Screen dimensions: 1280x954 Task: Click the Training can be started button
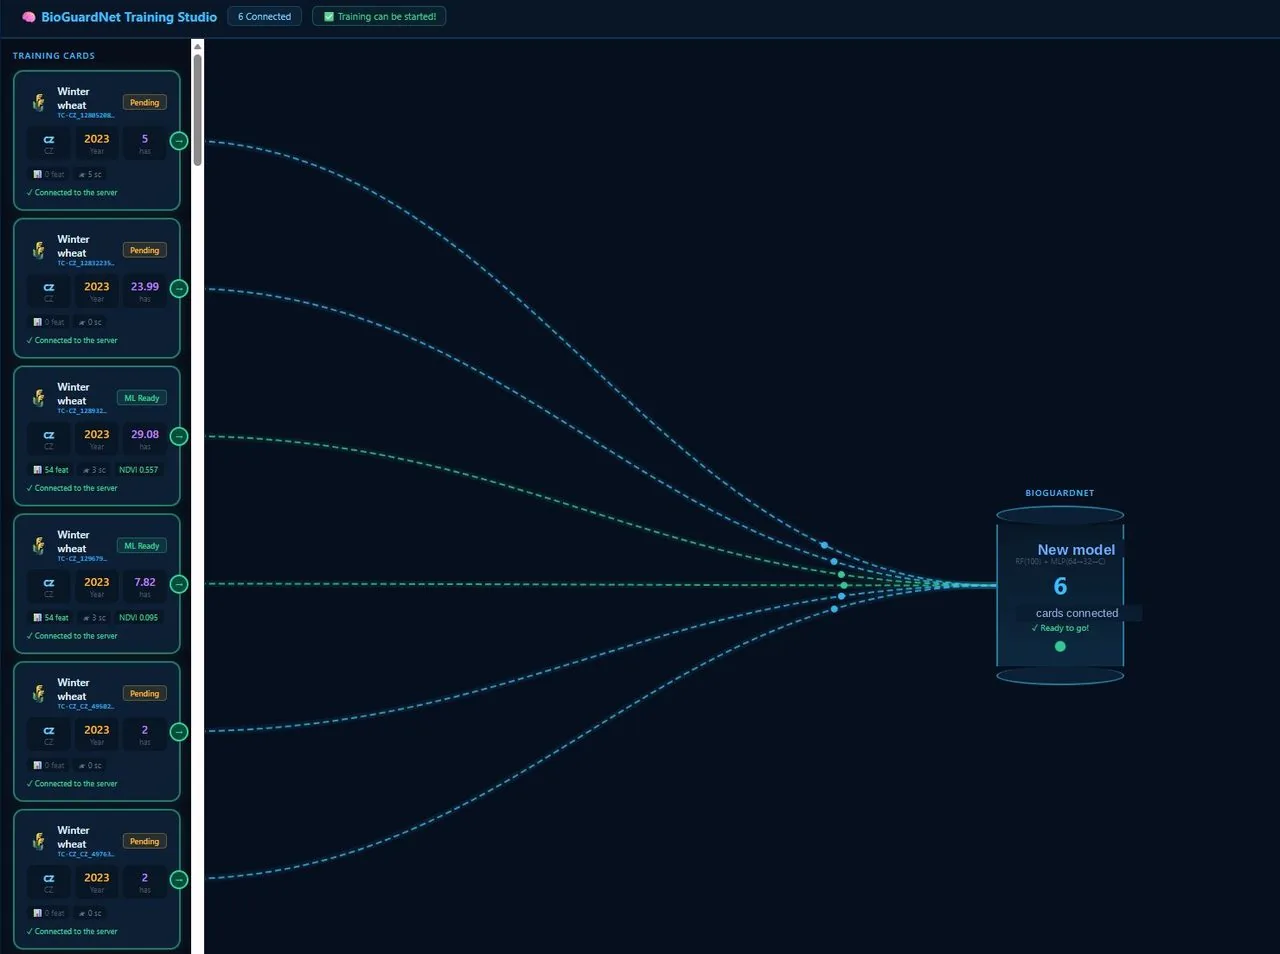379,17
